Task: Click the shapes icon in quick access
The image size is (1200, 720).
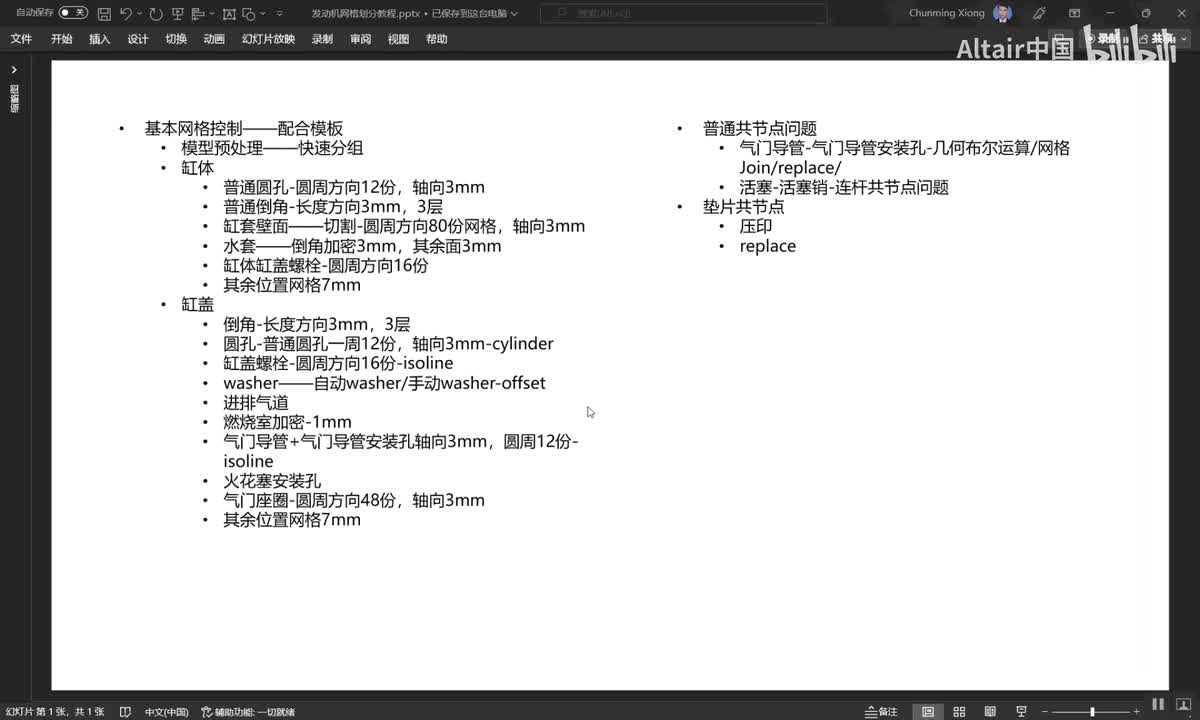Action: point(250,13)
